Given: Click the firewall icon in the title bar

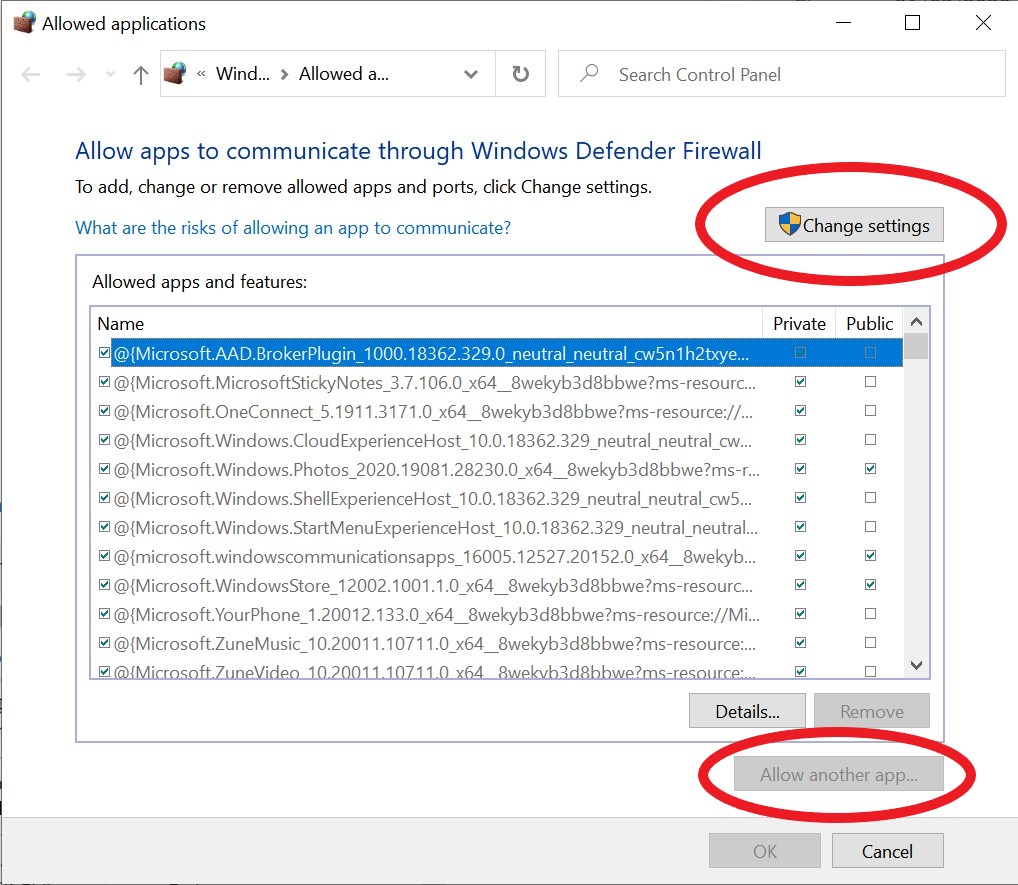Looking at the screenshot, I should click(24, 23).
